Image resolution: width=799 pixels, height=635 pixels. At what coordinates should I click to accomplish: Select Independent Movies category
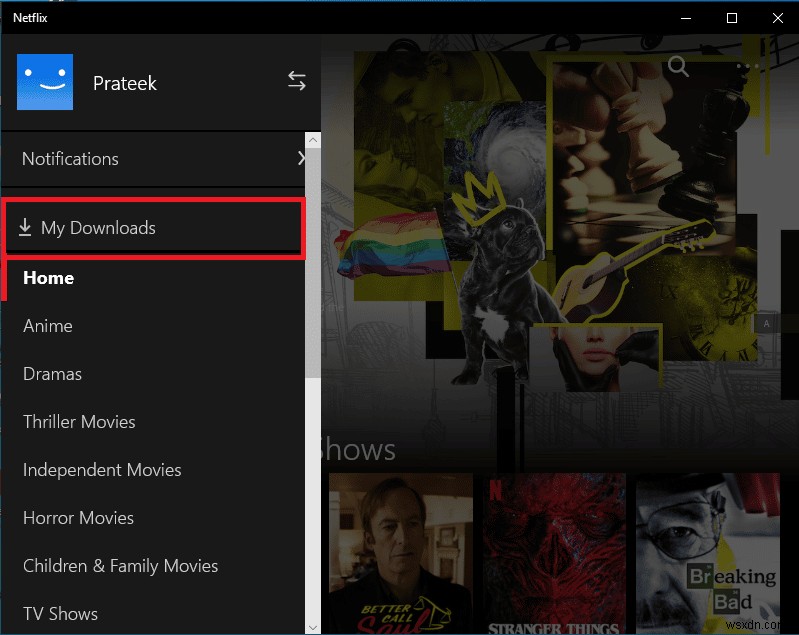coord(102,470)
